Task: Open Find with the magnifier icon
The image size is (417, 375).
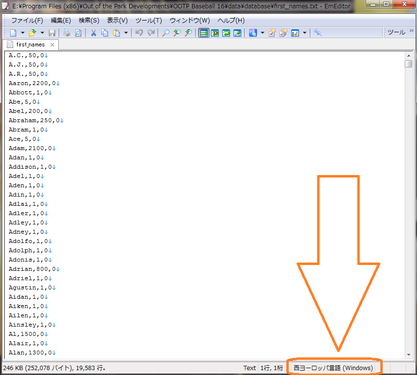Action: point(165,33)
